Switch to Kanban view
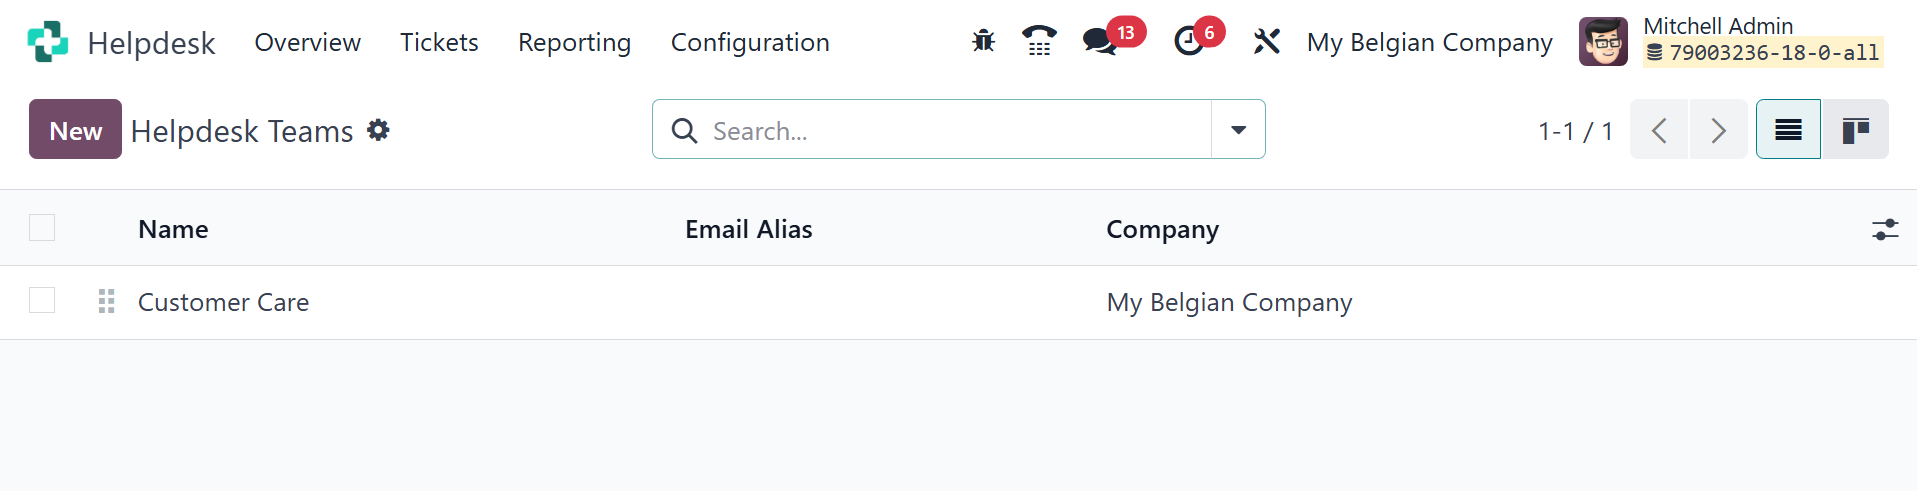 pos(1855,130)
